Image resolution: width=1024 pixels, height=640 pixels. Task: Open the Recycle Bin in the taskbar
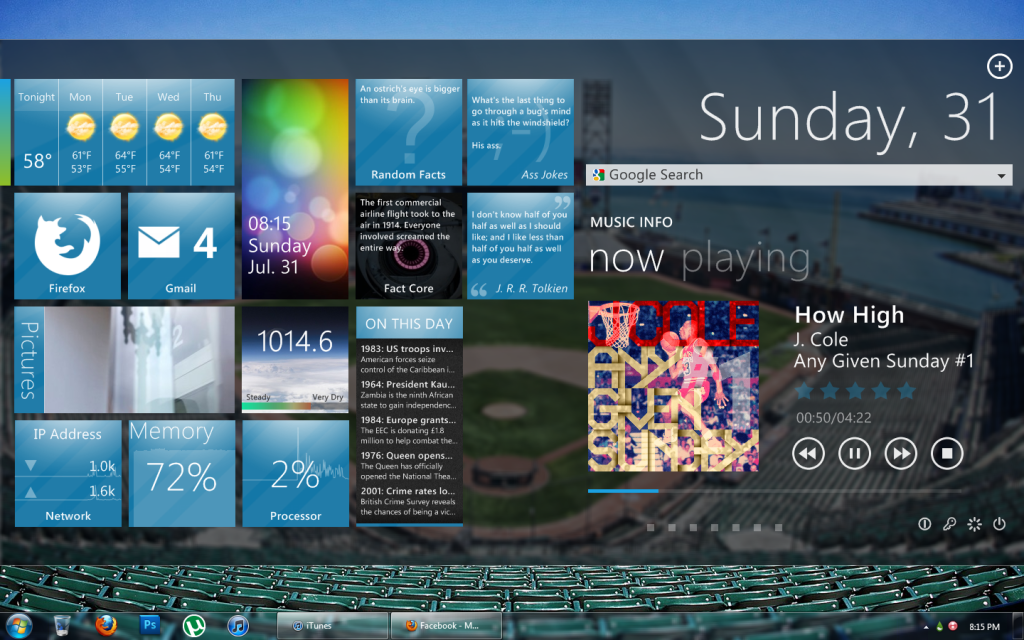[62, 625]
